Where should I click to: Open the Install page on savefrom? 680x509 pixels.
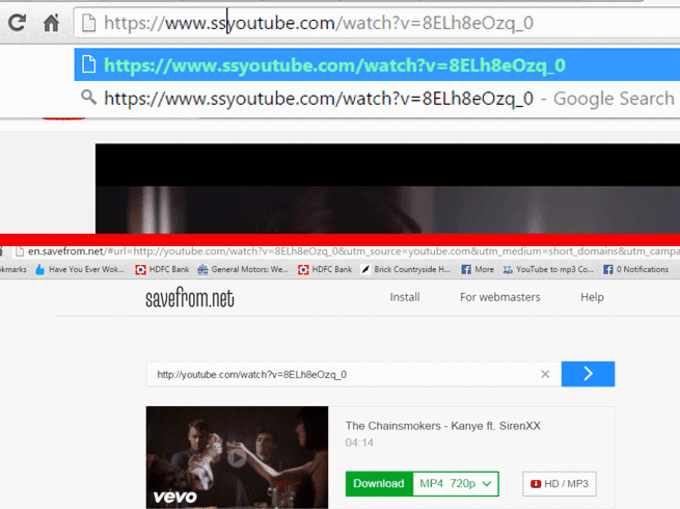click(405, 297)
